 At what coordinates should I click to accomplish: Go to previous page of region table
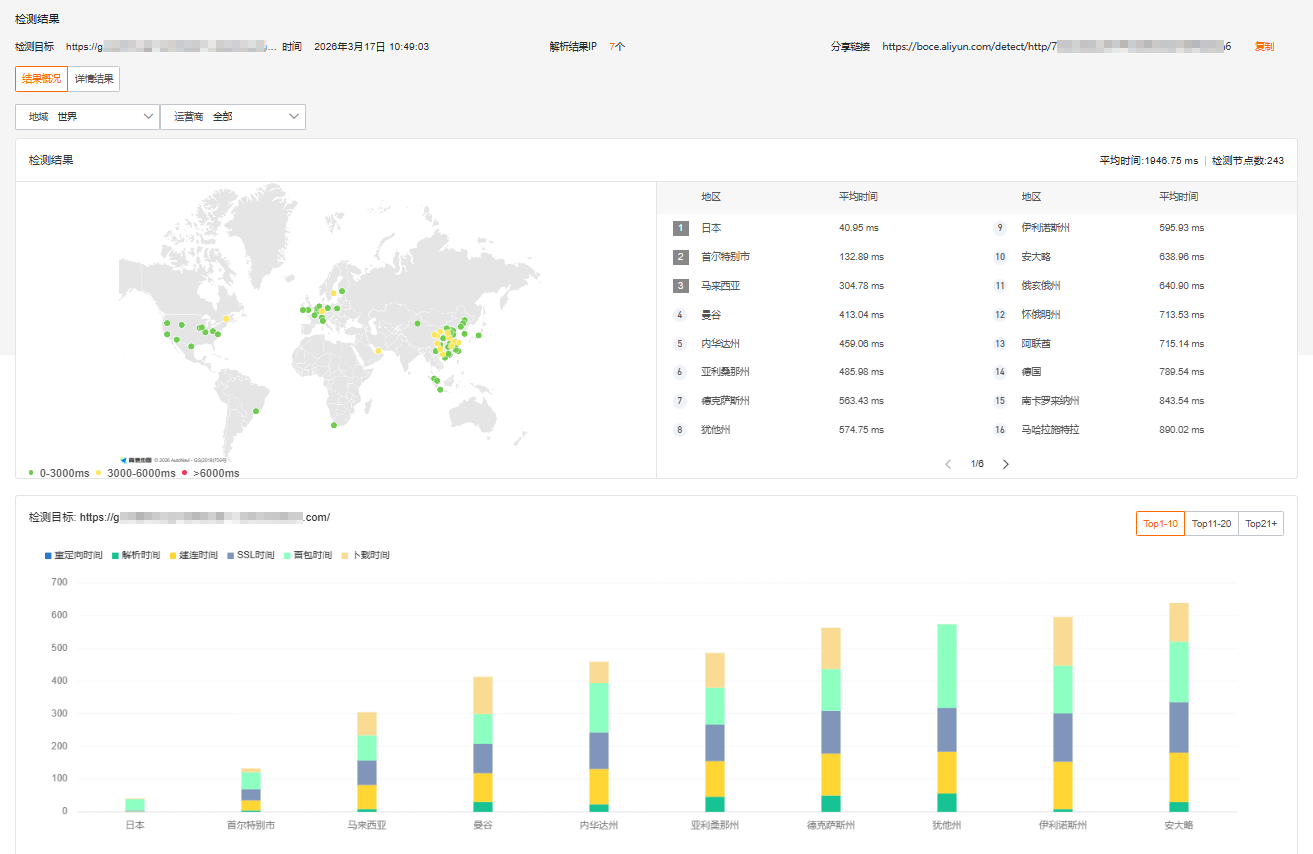tap(948, 464)
